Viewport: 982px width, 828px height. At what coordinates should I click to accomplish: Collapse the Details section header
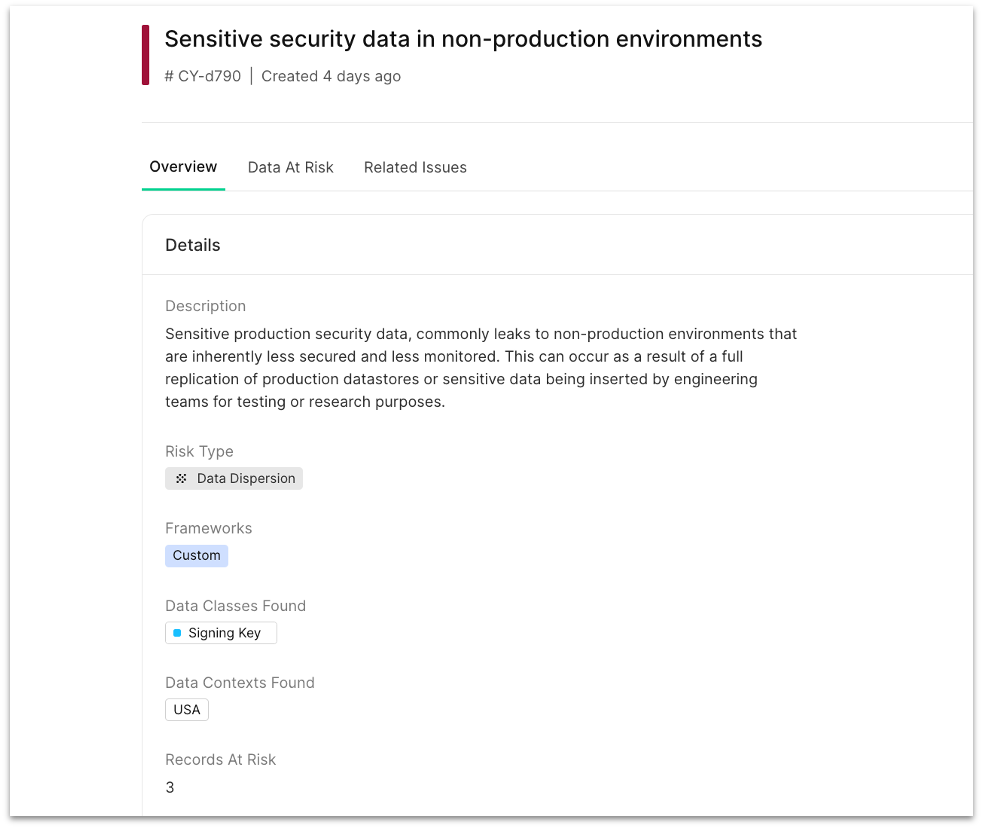point(192,244)
